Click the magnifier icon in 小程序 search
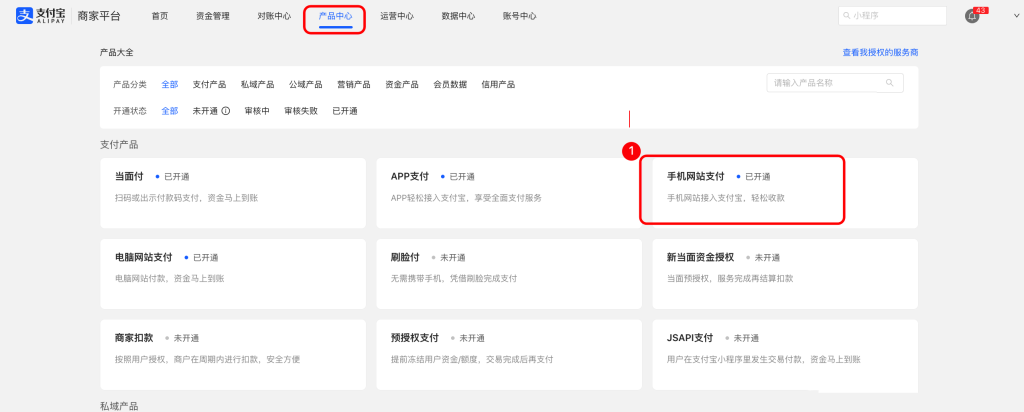Image resolution: width=1024 pixels, height=412 pixels. coord(847,16)
